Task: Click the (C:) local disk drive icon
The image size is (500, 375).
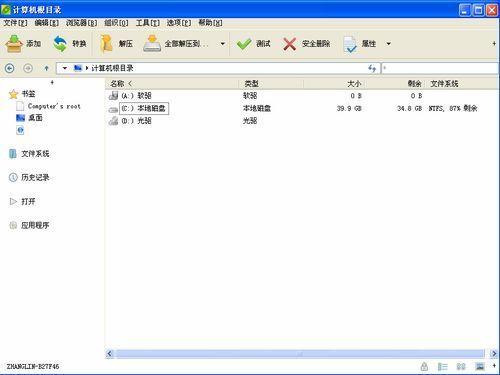Action: coord(113,109)
